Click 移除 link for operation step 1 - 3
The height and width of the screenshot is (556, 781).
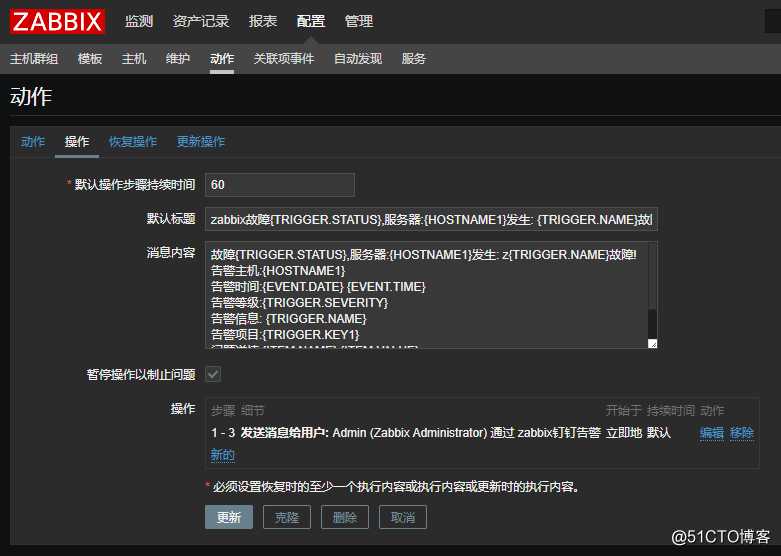tap(742, 433)
